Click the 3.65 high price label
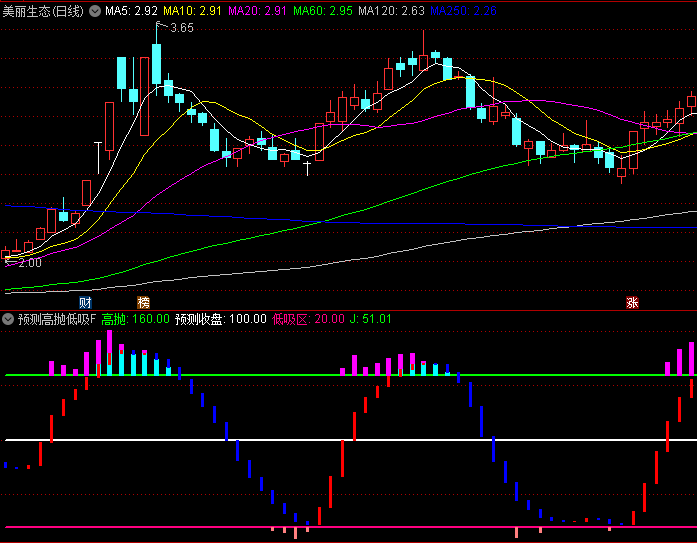The height and width of the screenshot is (543, 697). (x=182, y=28)
